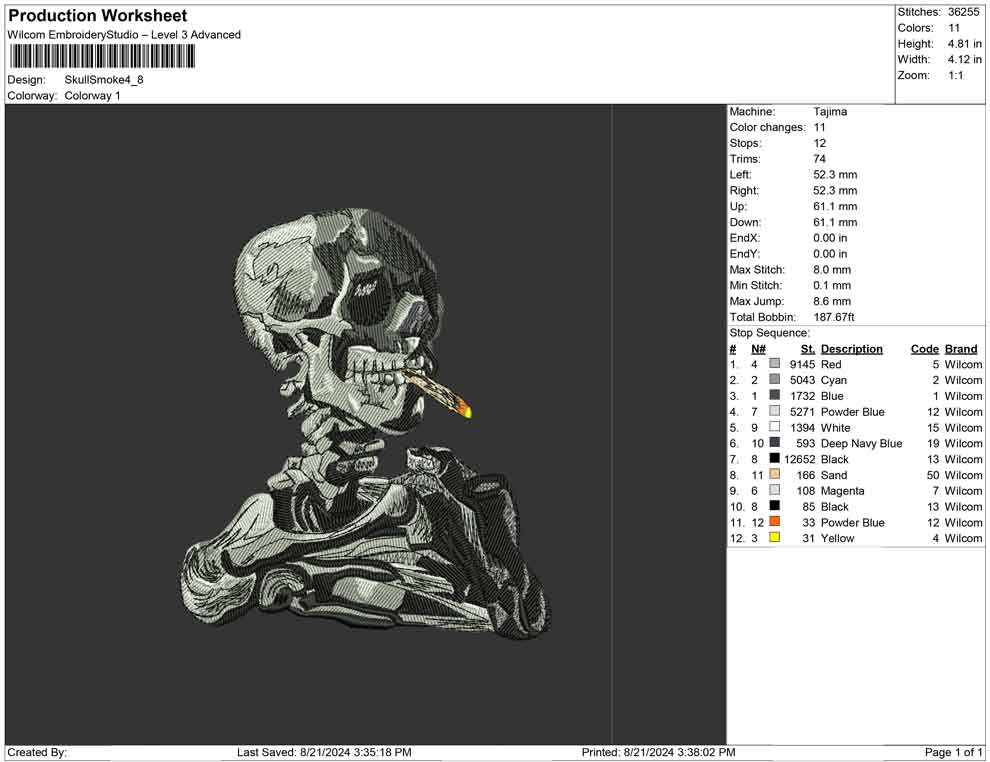Click the Total Bobbin value 187.67ft
The width and height of the screenshot is (990, 762).
point(833,316)
